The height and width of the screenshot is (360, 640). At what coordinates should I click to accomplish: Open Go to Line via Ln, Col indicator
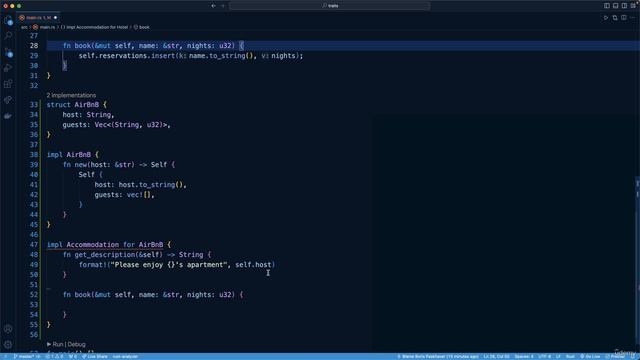tap(496, 356)
